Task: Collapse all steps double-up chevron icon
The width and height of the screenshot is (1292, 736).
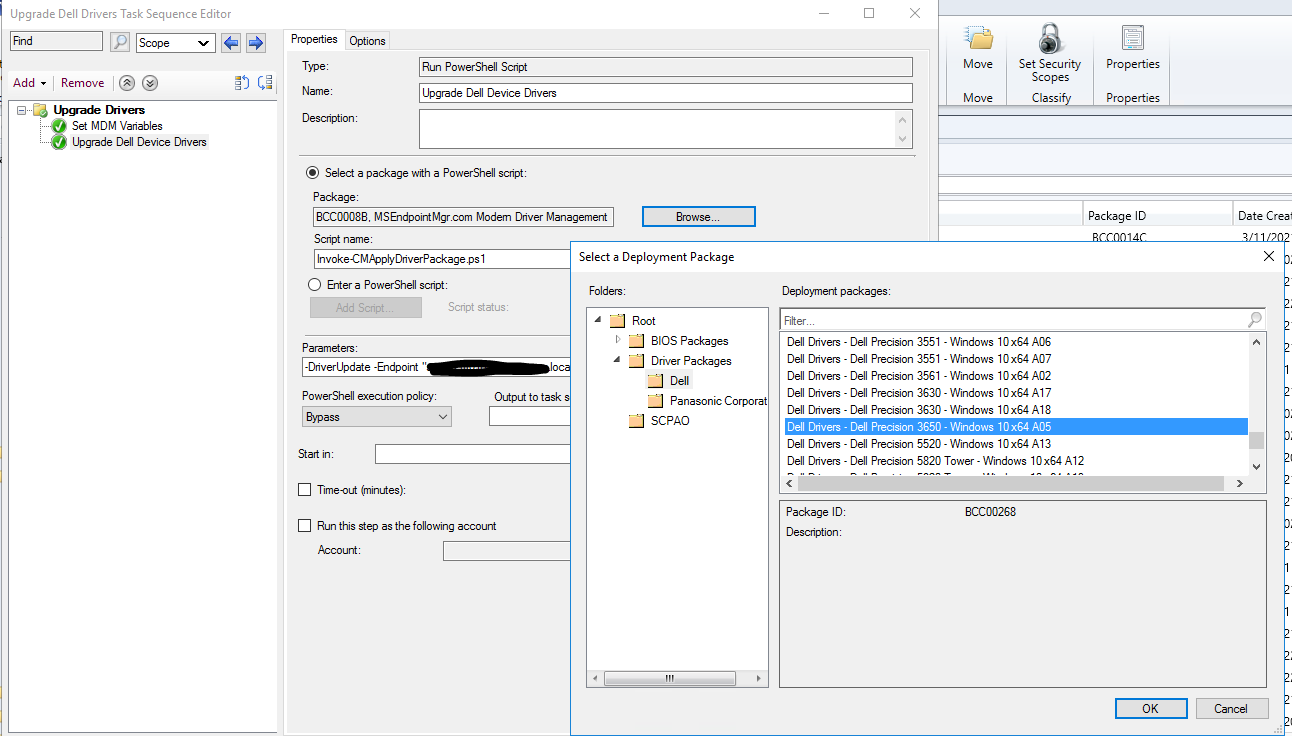Action: (x=127, y=83)
